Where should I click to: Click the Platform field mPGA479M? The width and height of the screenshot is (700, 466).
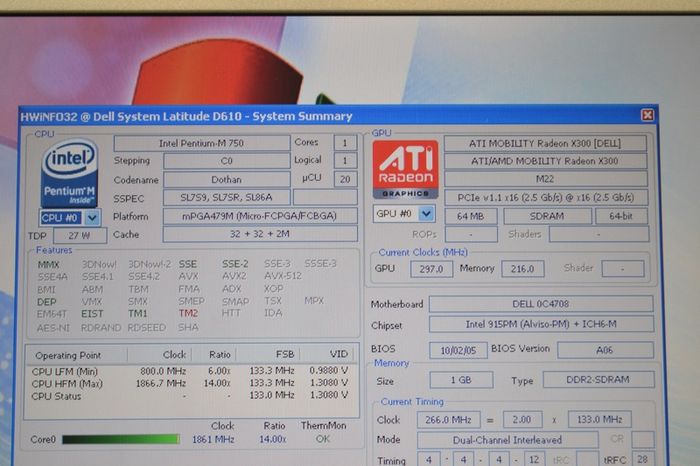(x=260, y=216)
